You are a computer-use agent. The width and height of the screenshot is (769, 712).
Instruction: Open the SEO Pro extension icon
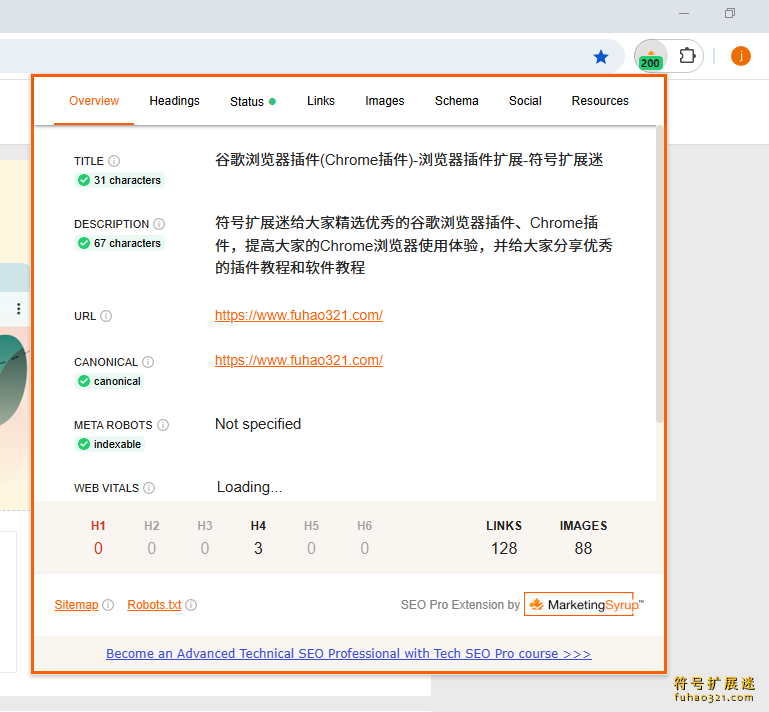pyautogui.click(x=651, y=57)
